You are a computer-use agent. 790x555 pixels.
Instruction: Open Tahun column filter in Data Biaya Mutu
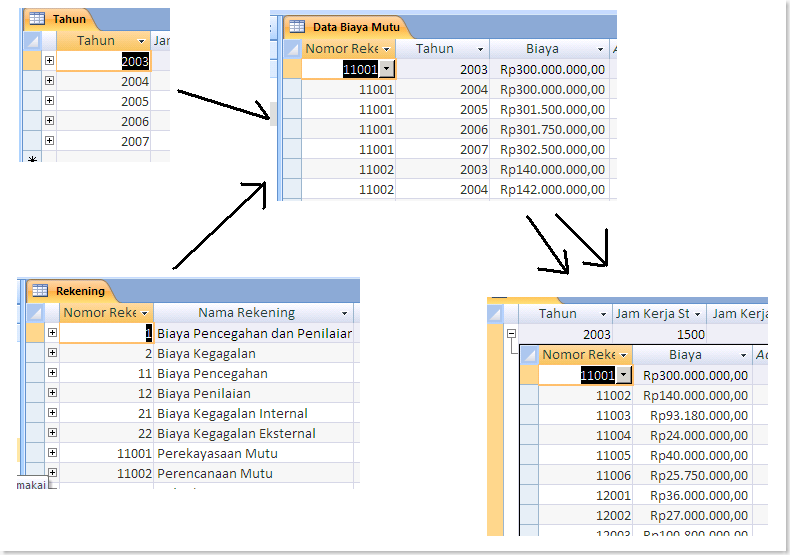pyautogui.click(x=480, y=49)
